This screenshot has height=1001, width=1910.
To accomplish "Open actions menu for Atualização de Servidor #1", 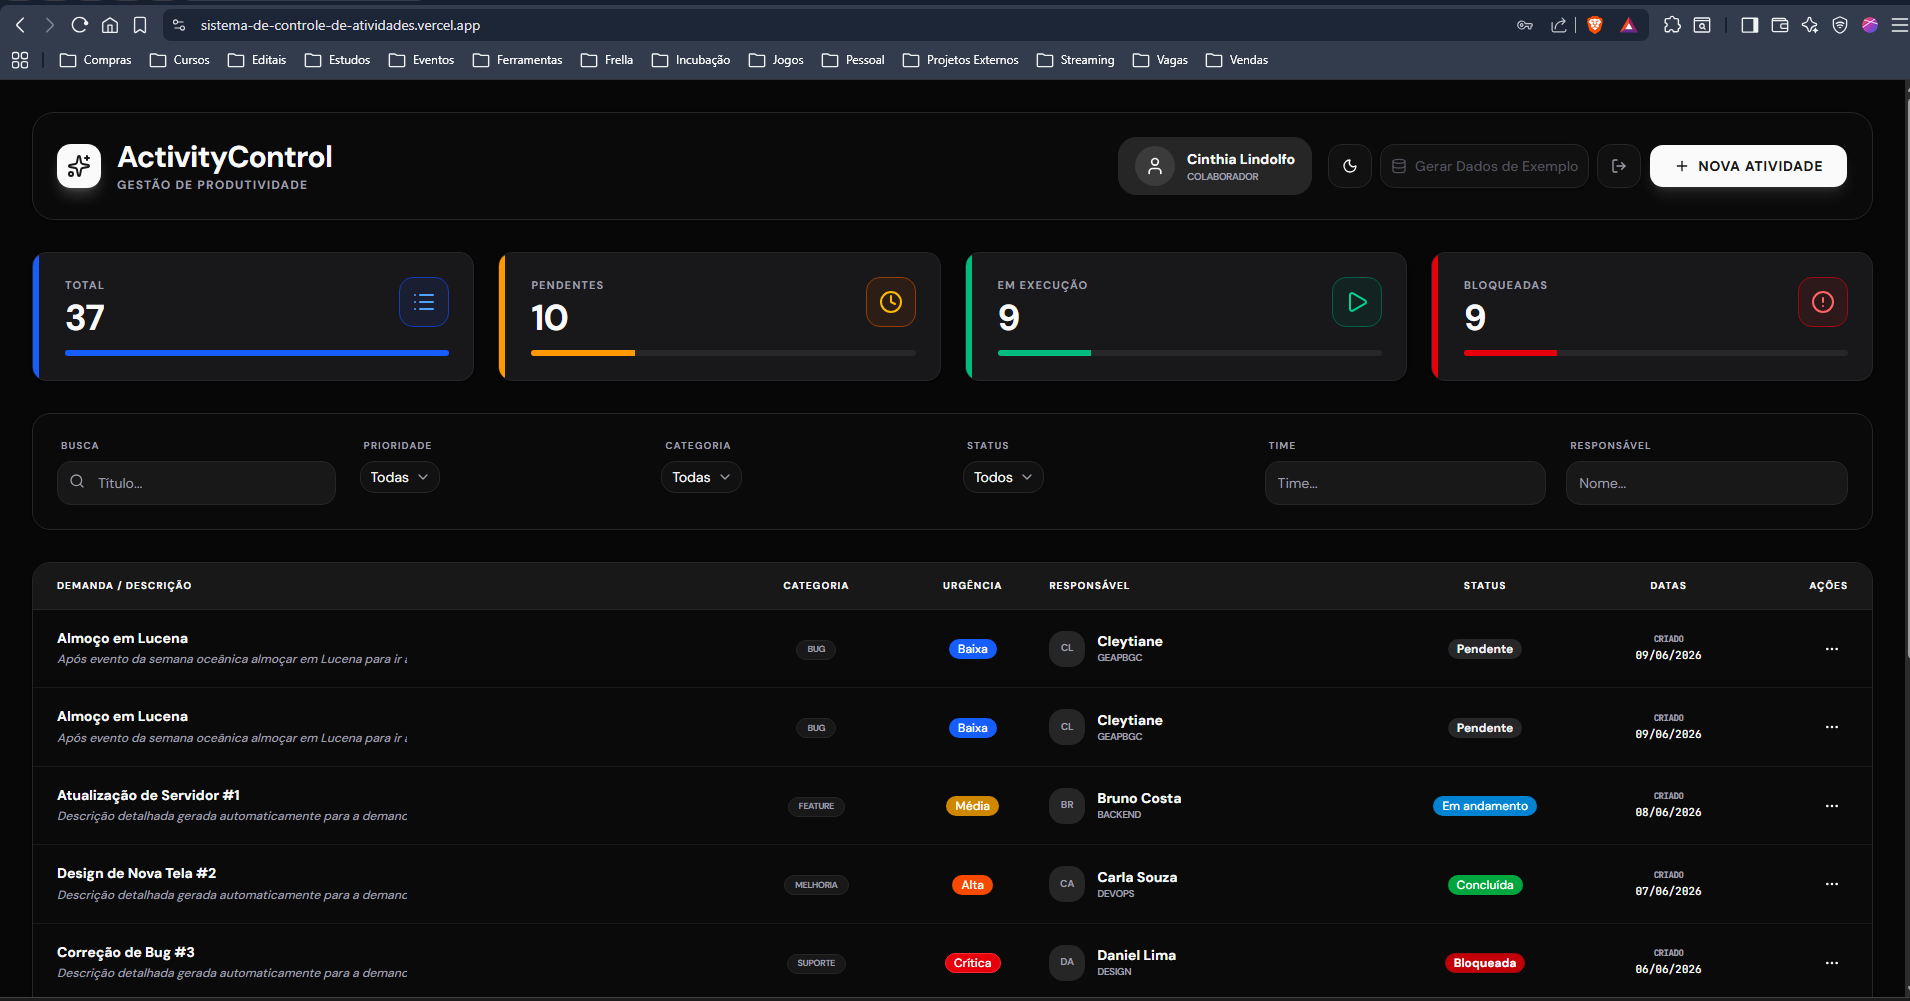I will [1831, 806].
